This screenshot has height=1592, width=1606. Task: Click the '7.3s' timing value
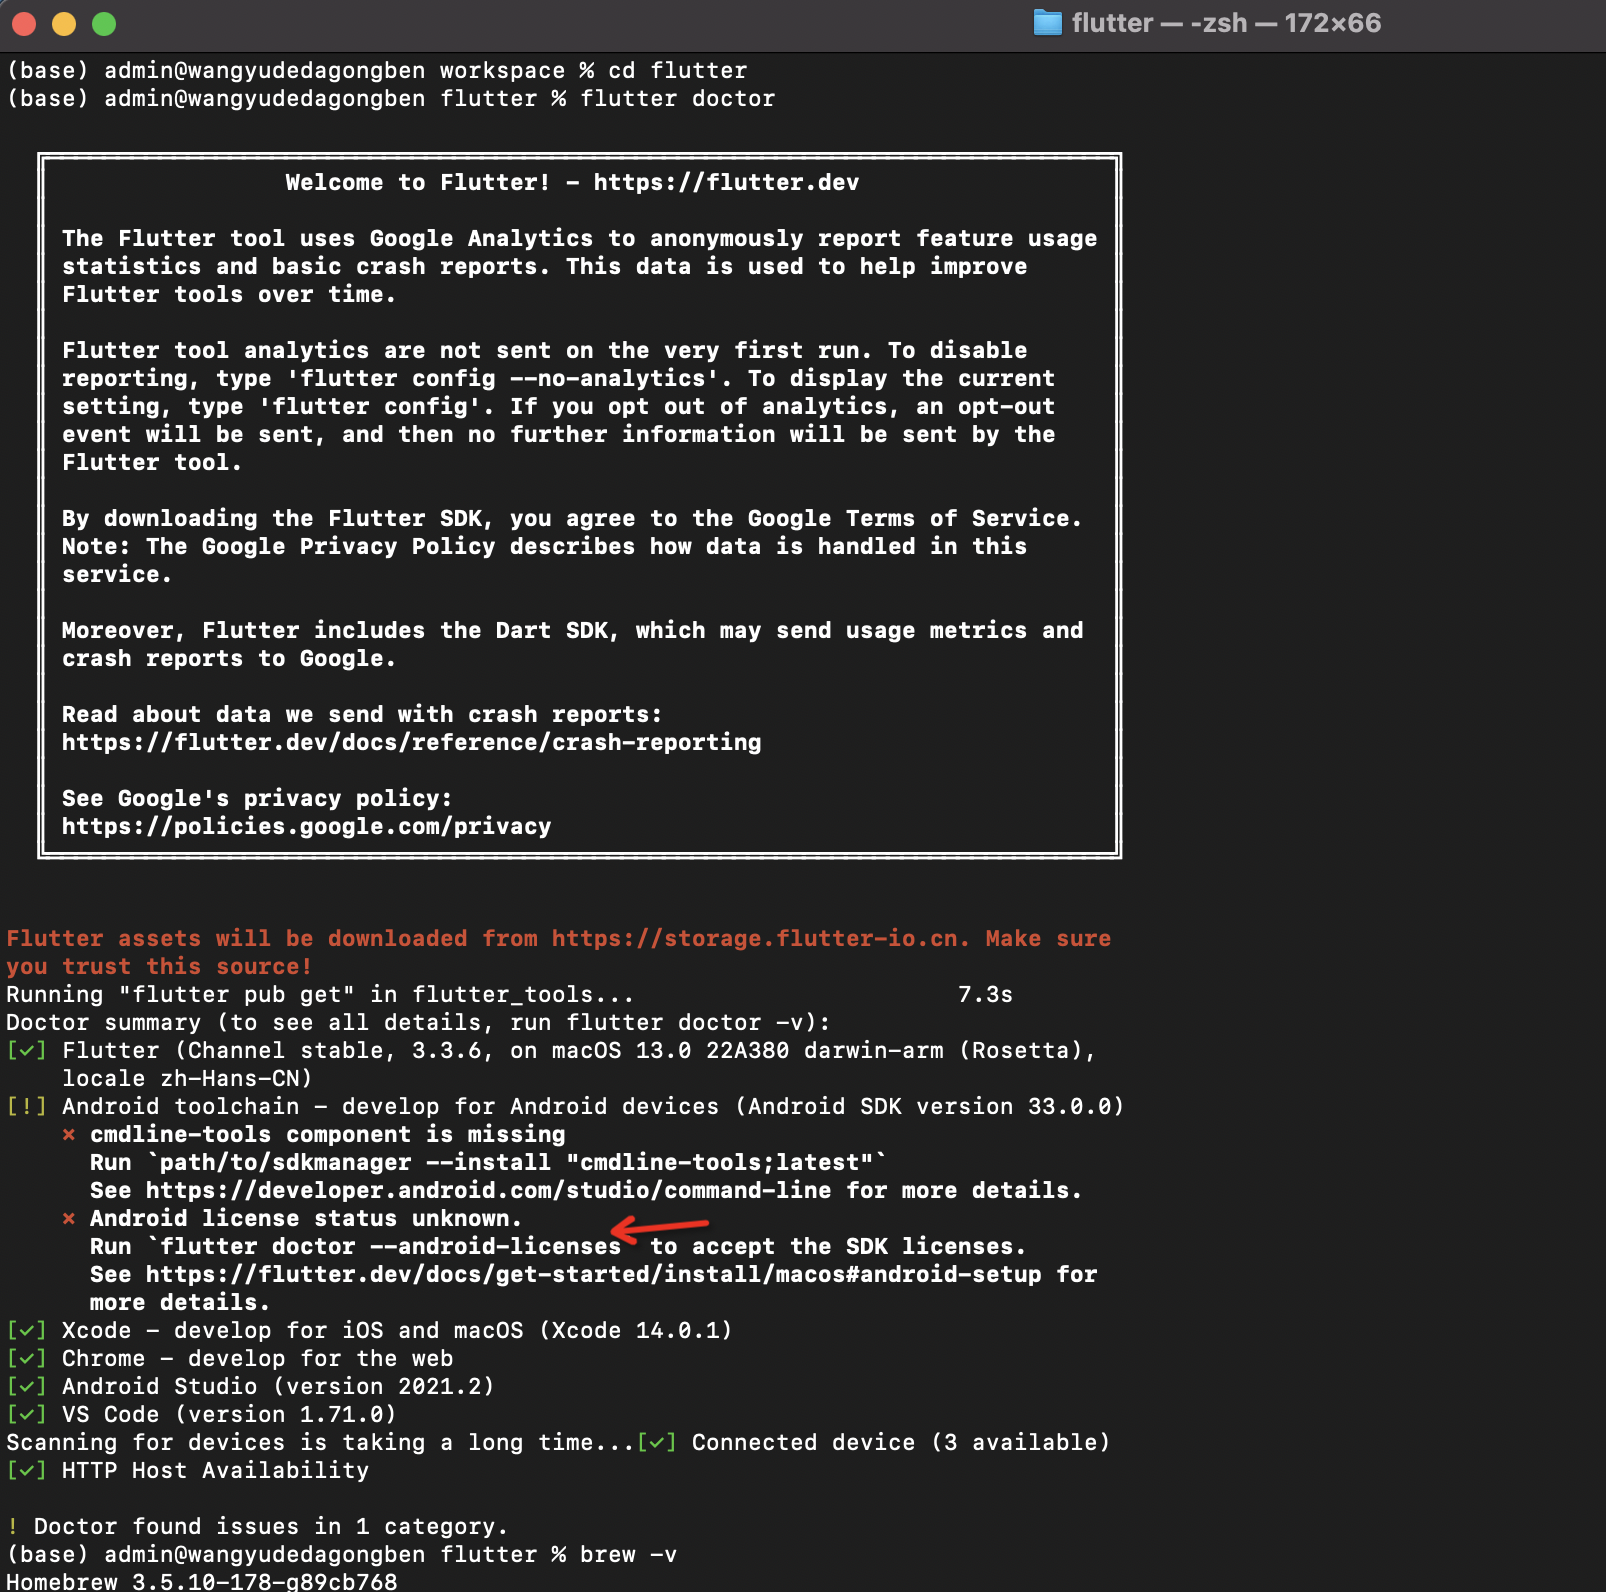(x=985, y=995)
